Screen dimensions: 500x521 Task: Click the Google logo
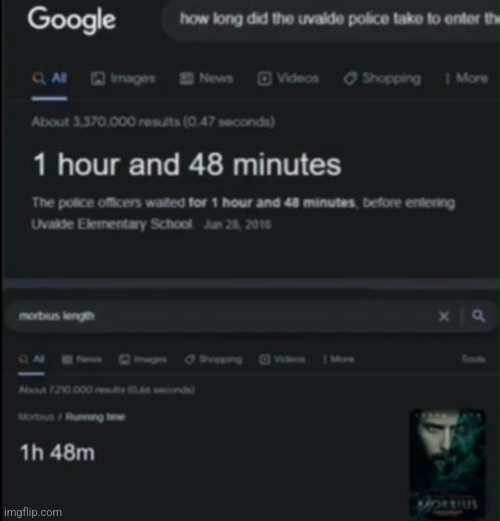[x=72, y=21]
